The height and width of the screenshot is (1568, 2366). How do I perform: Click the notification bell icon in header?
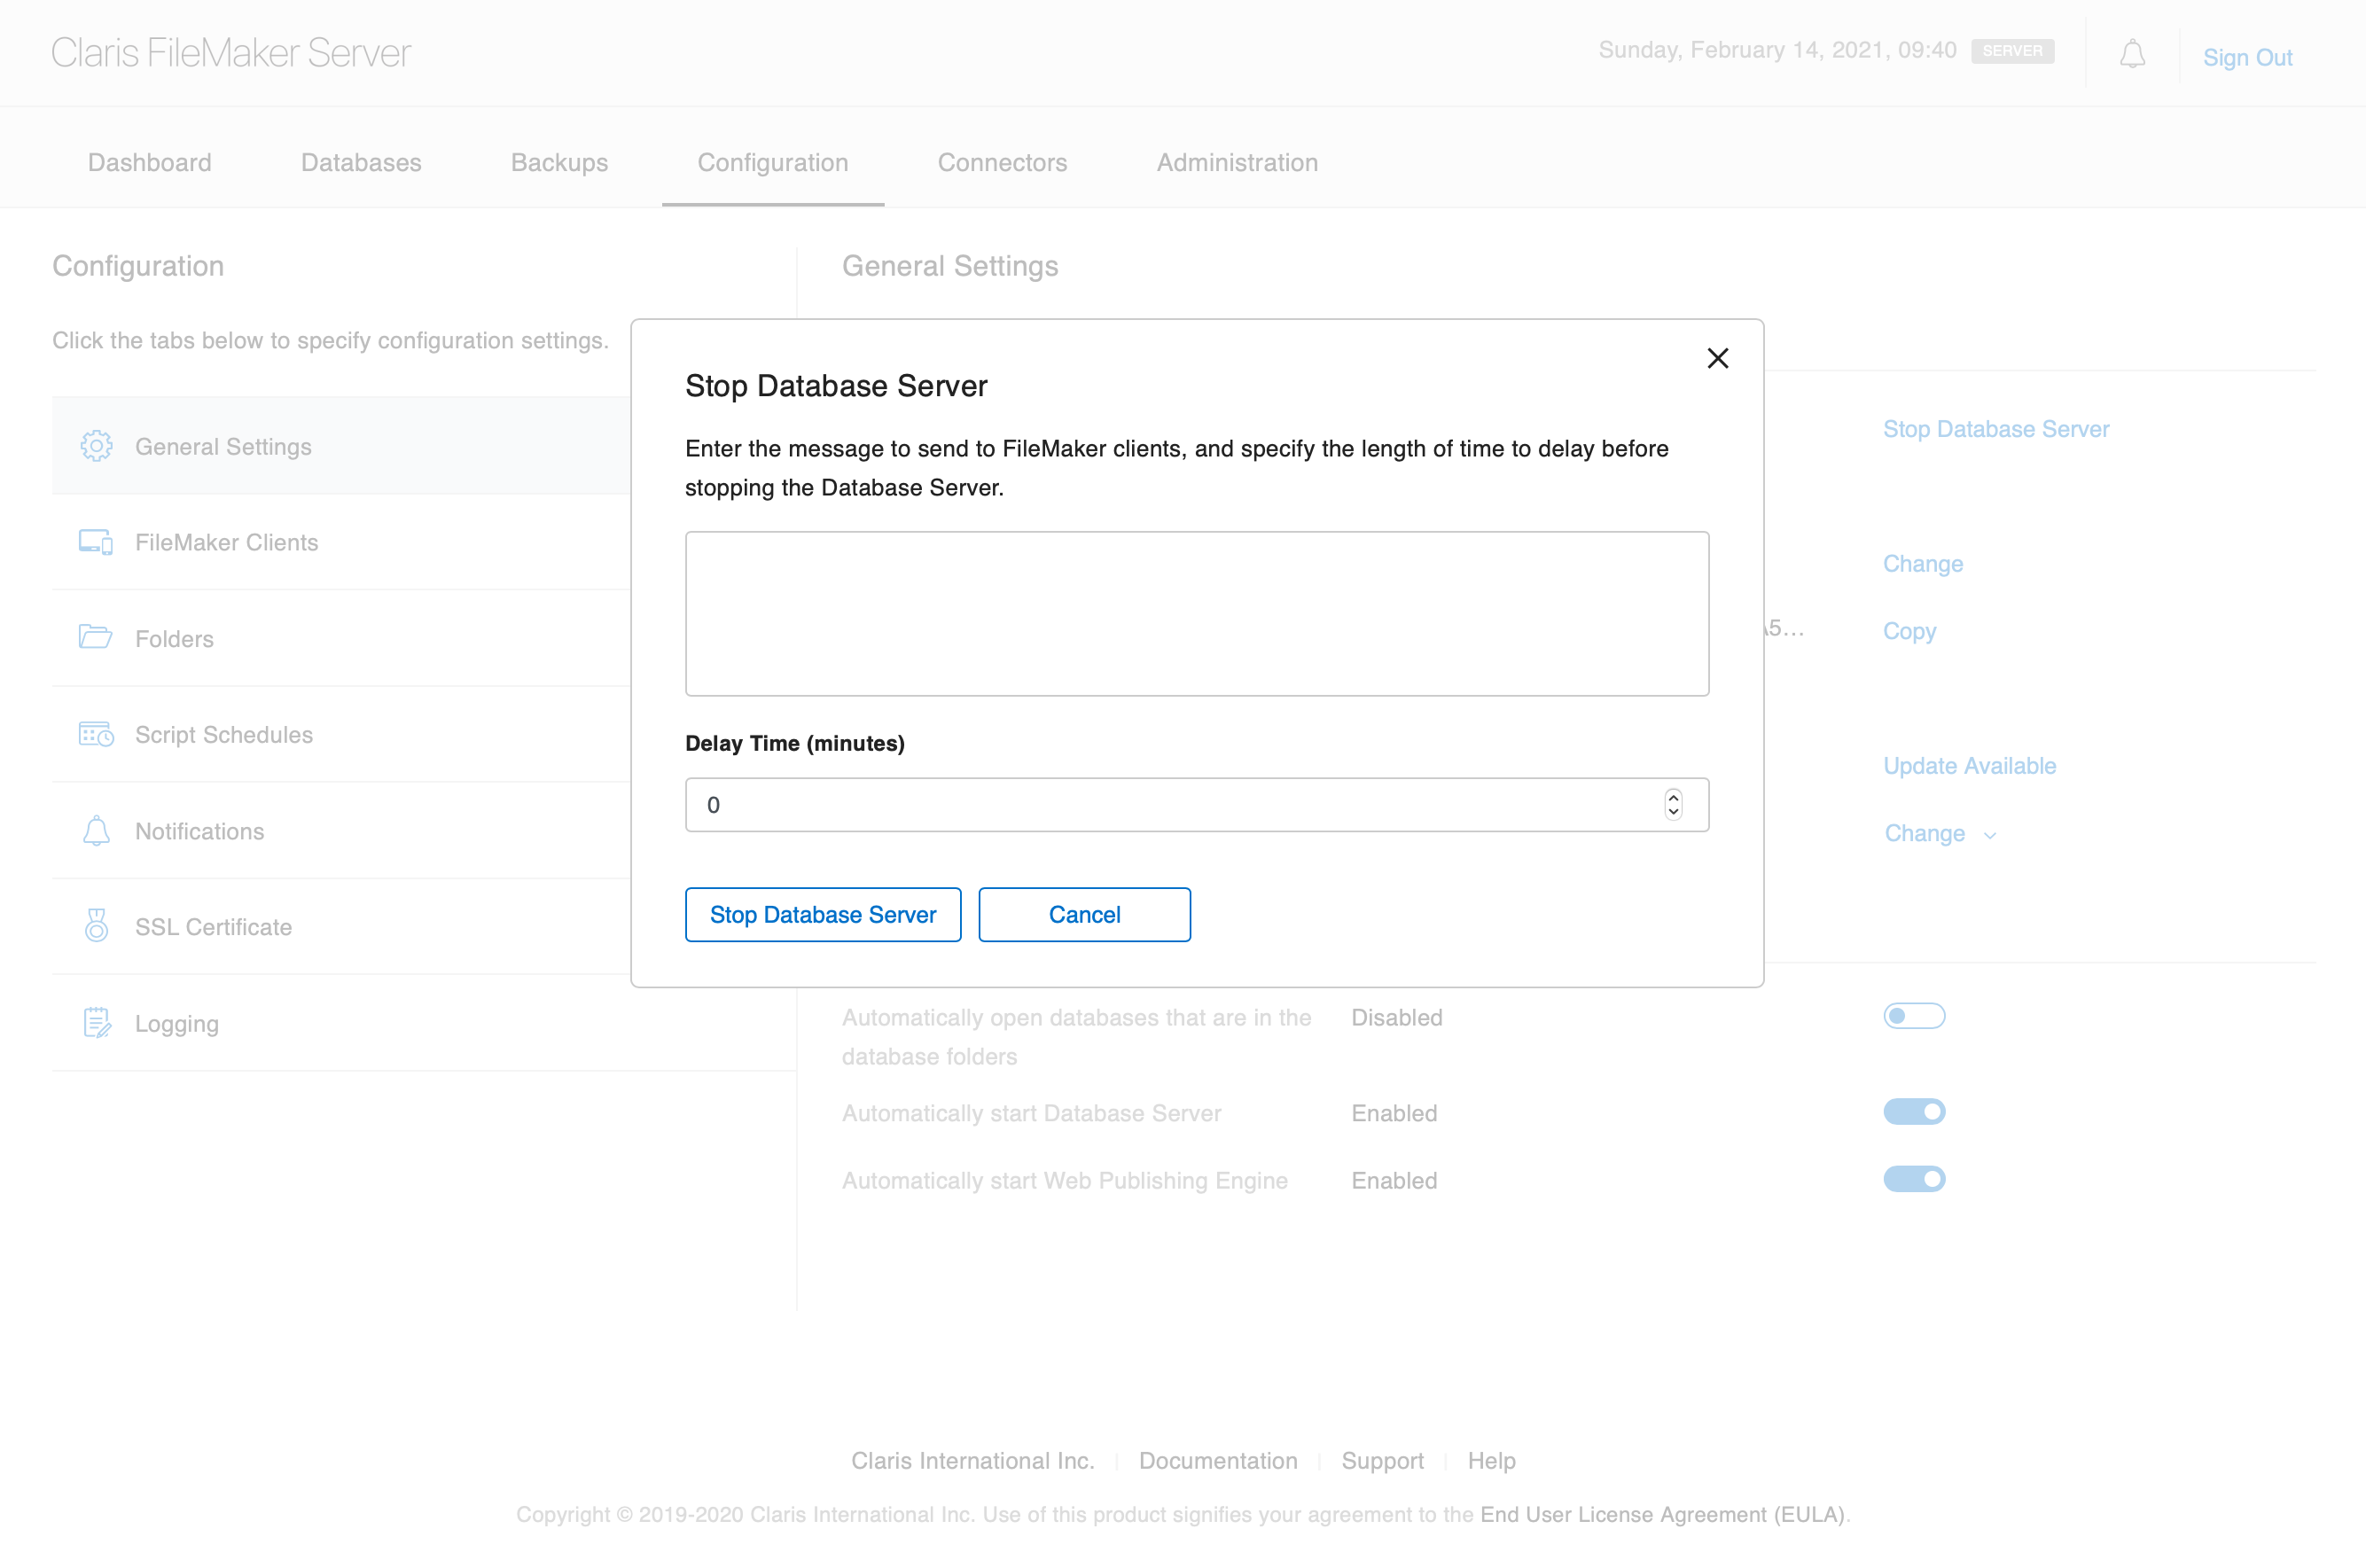click(2132, 54)
